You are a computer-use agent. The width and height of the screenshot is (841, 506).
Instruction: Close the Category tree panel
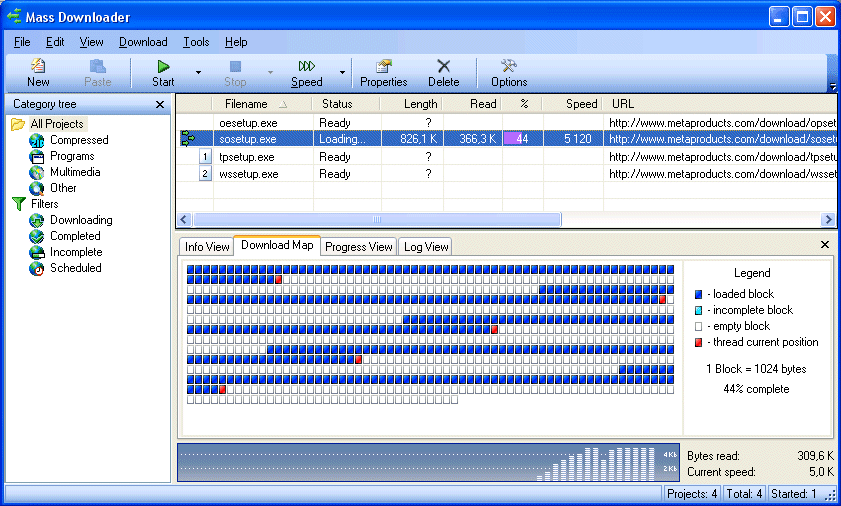tap(160, 104)
